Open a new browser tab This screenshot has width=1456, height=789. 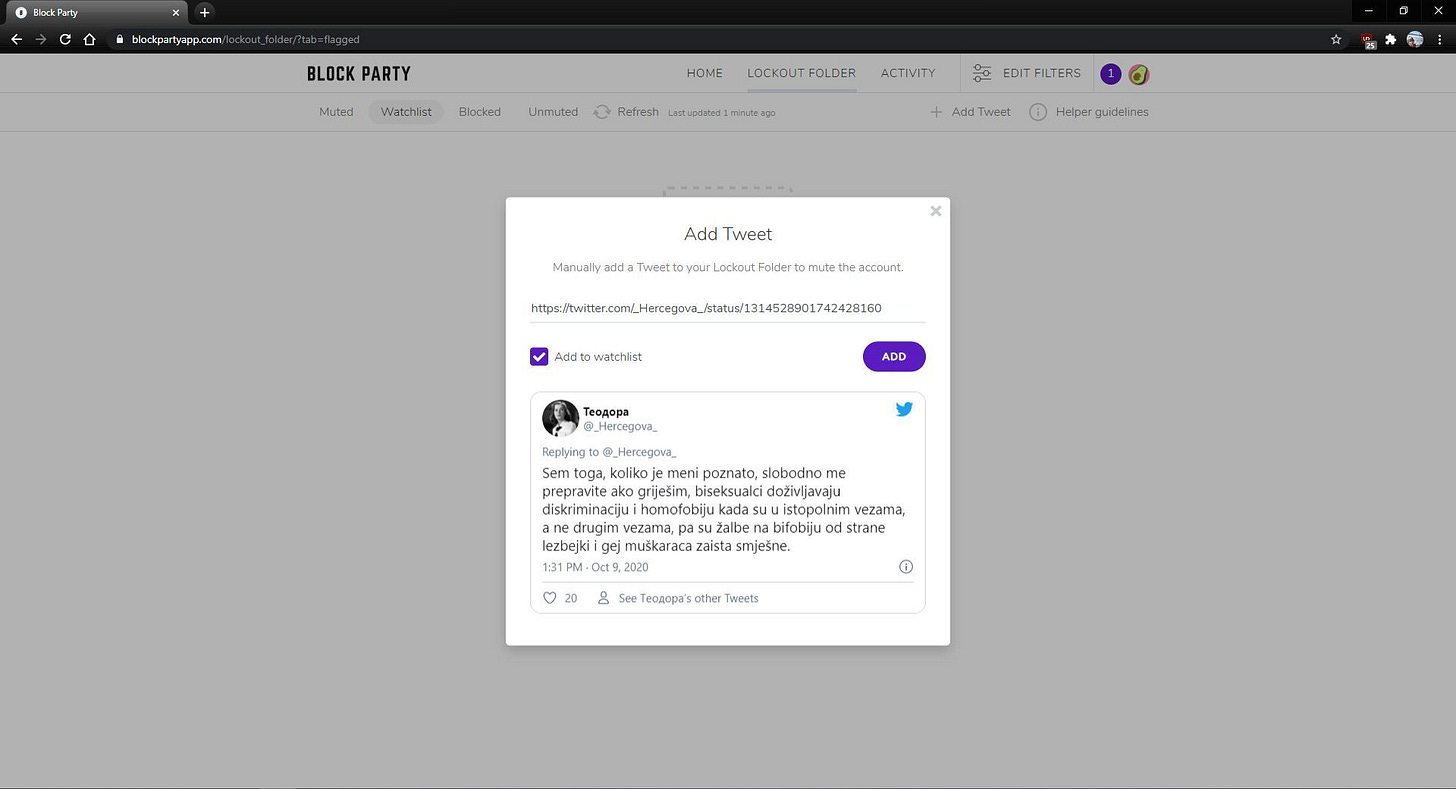(x=205, y=12)
